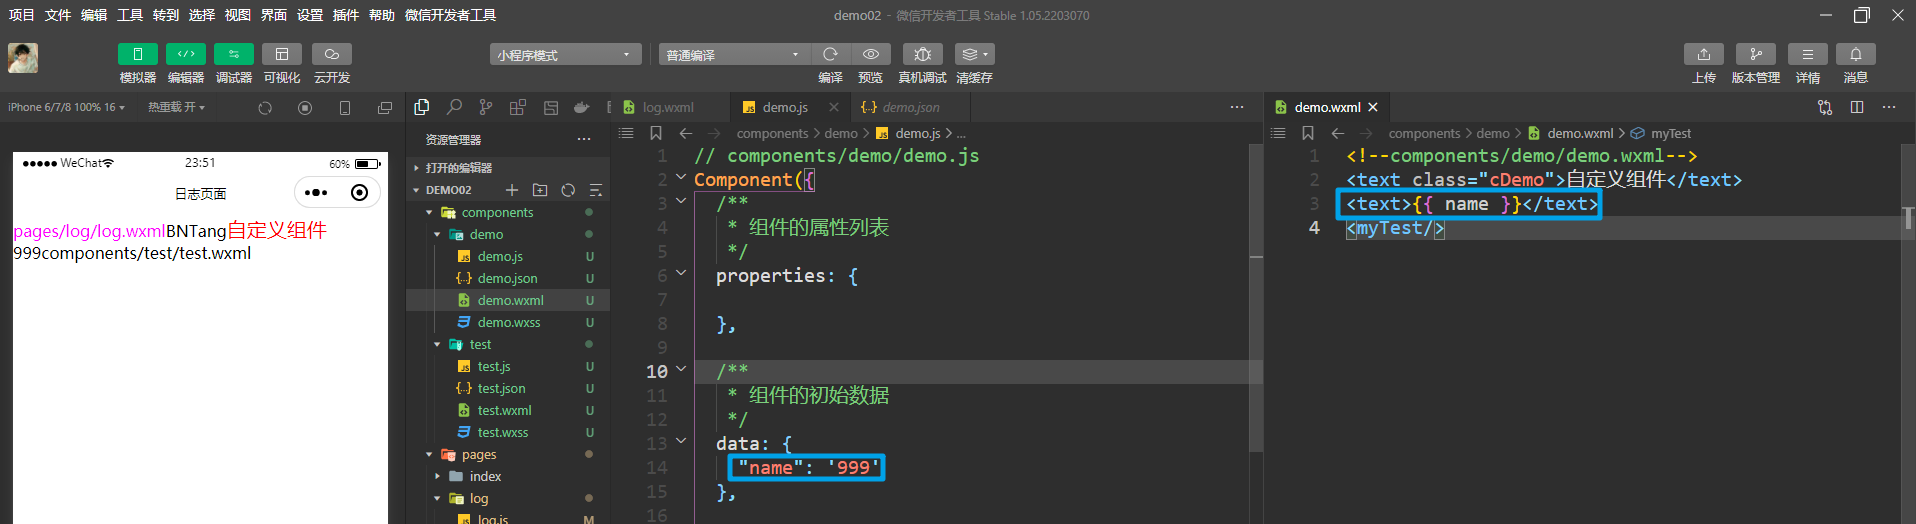Click compare changes icon in right editor
Image resolution: width=1916 pixels, height=524 pixels.
coord(1825,107)
